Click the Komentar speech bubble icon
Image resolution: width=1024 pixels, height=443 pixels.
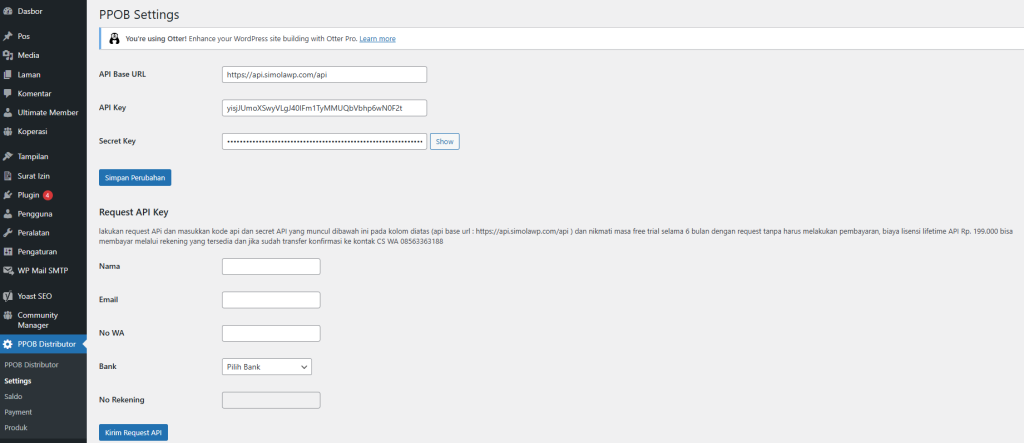pos(8,93)
